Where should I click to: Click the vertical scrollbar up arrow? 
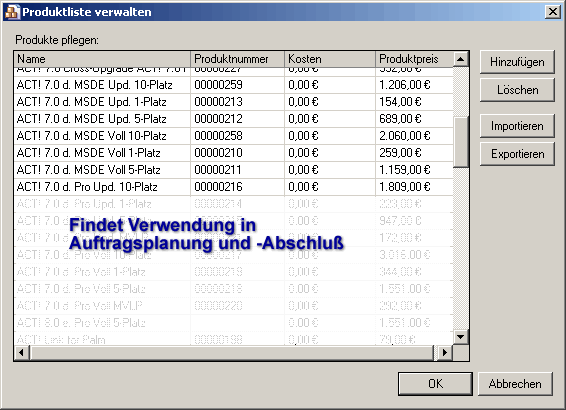[x=461, y=59]
